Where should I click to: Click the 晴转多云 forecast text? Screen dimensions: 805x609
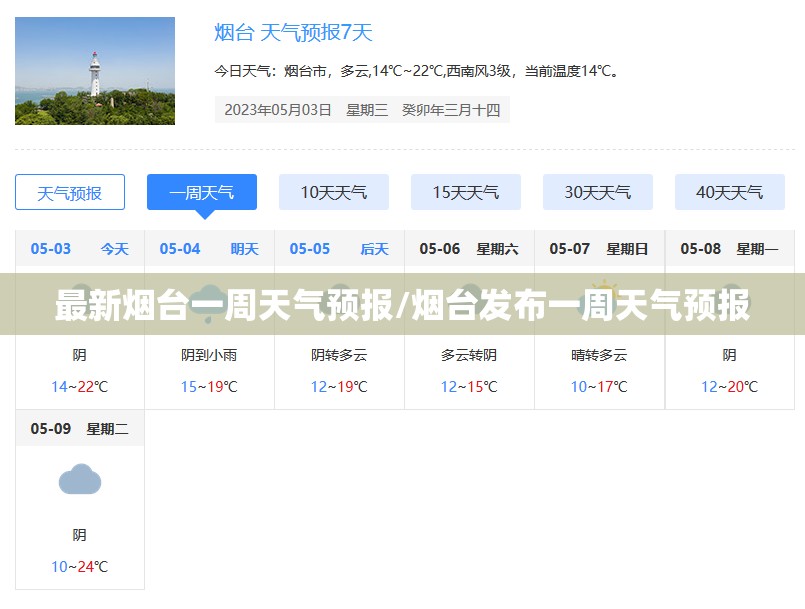(599, 355)
